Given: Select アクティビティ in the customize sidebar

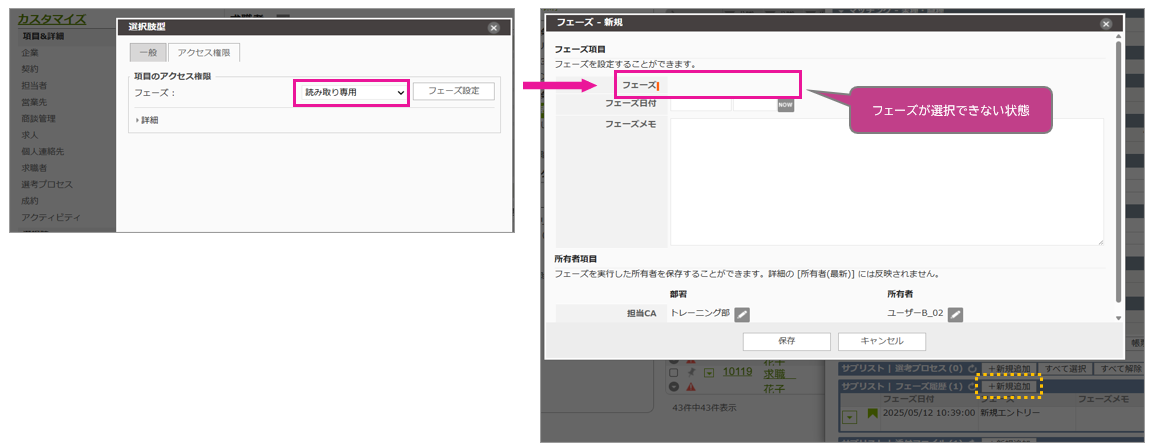Looking at the screenshot, I should [x=51, y=217].
